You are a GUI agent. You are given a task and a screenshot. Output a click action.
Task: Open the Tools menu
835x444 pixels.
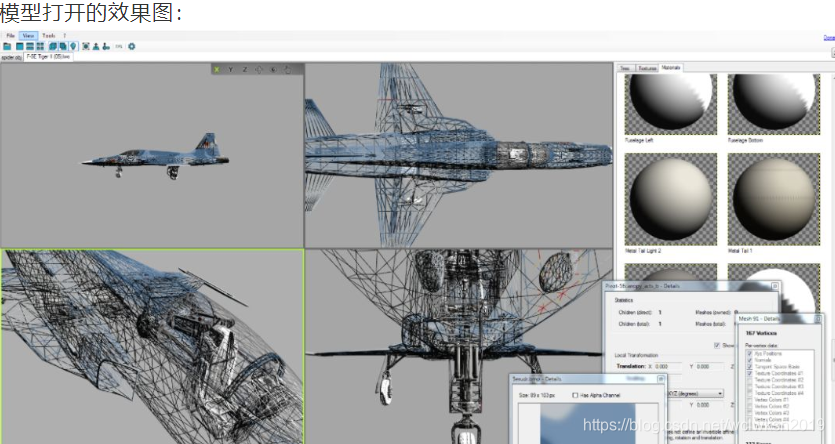(48, 36)
